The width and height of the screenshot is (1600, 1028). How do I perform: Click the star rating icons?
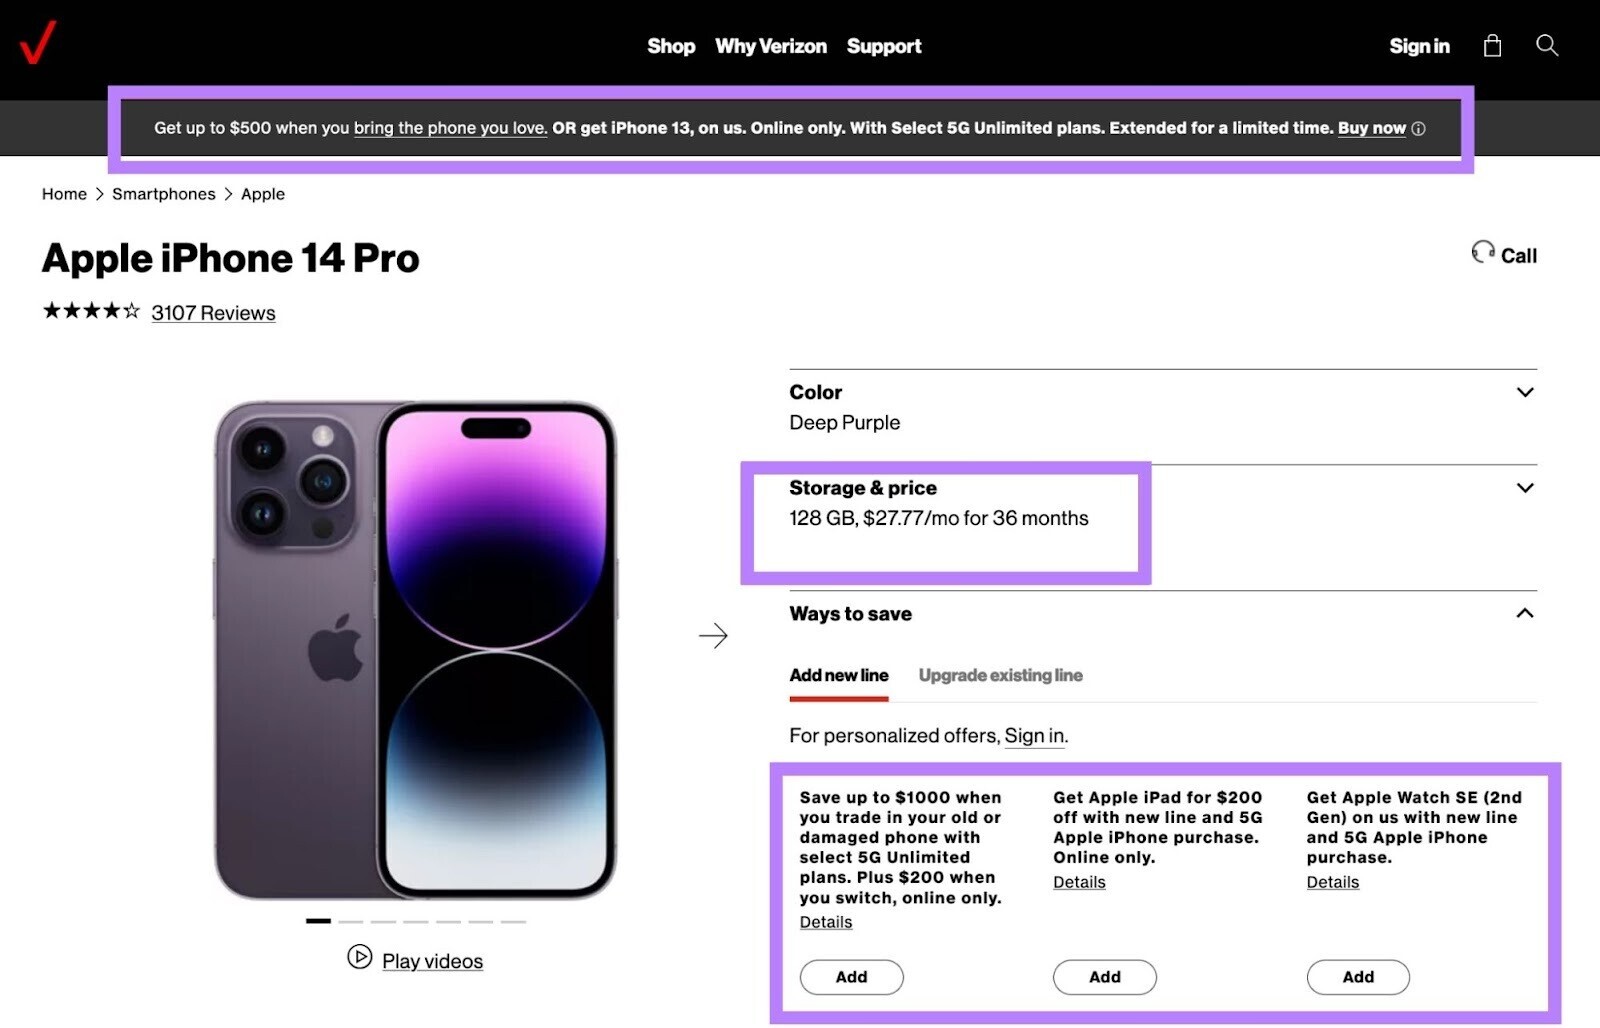[90, 311]
